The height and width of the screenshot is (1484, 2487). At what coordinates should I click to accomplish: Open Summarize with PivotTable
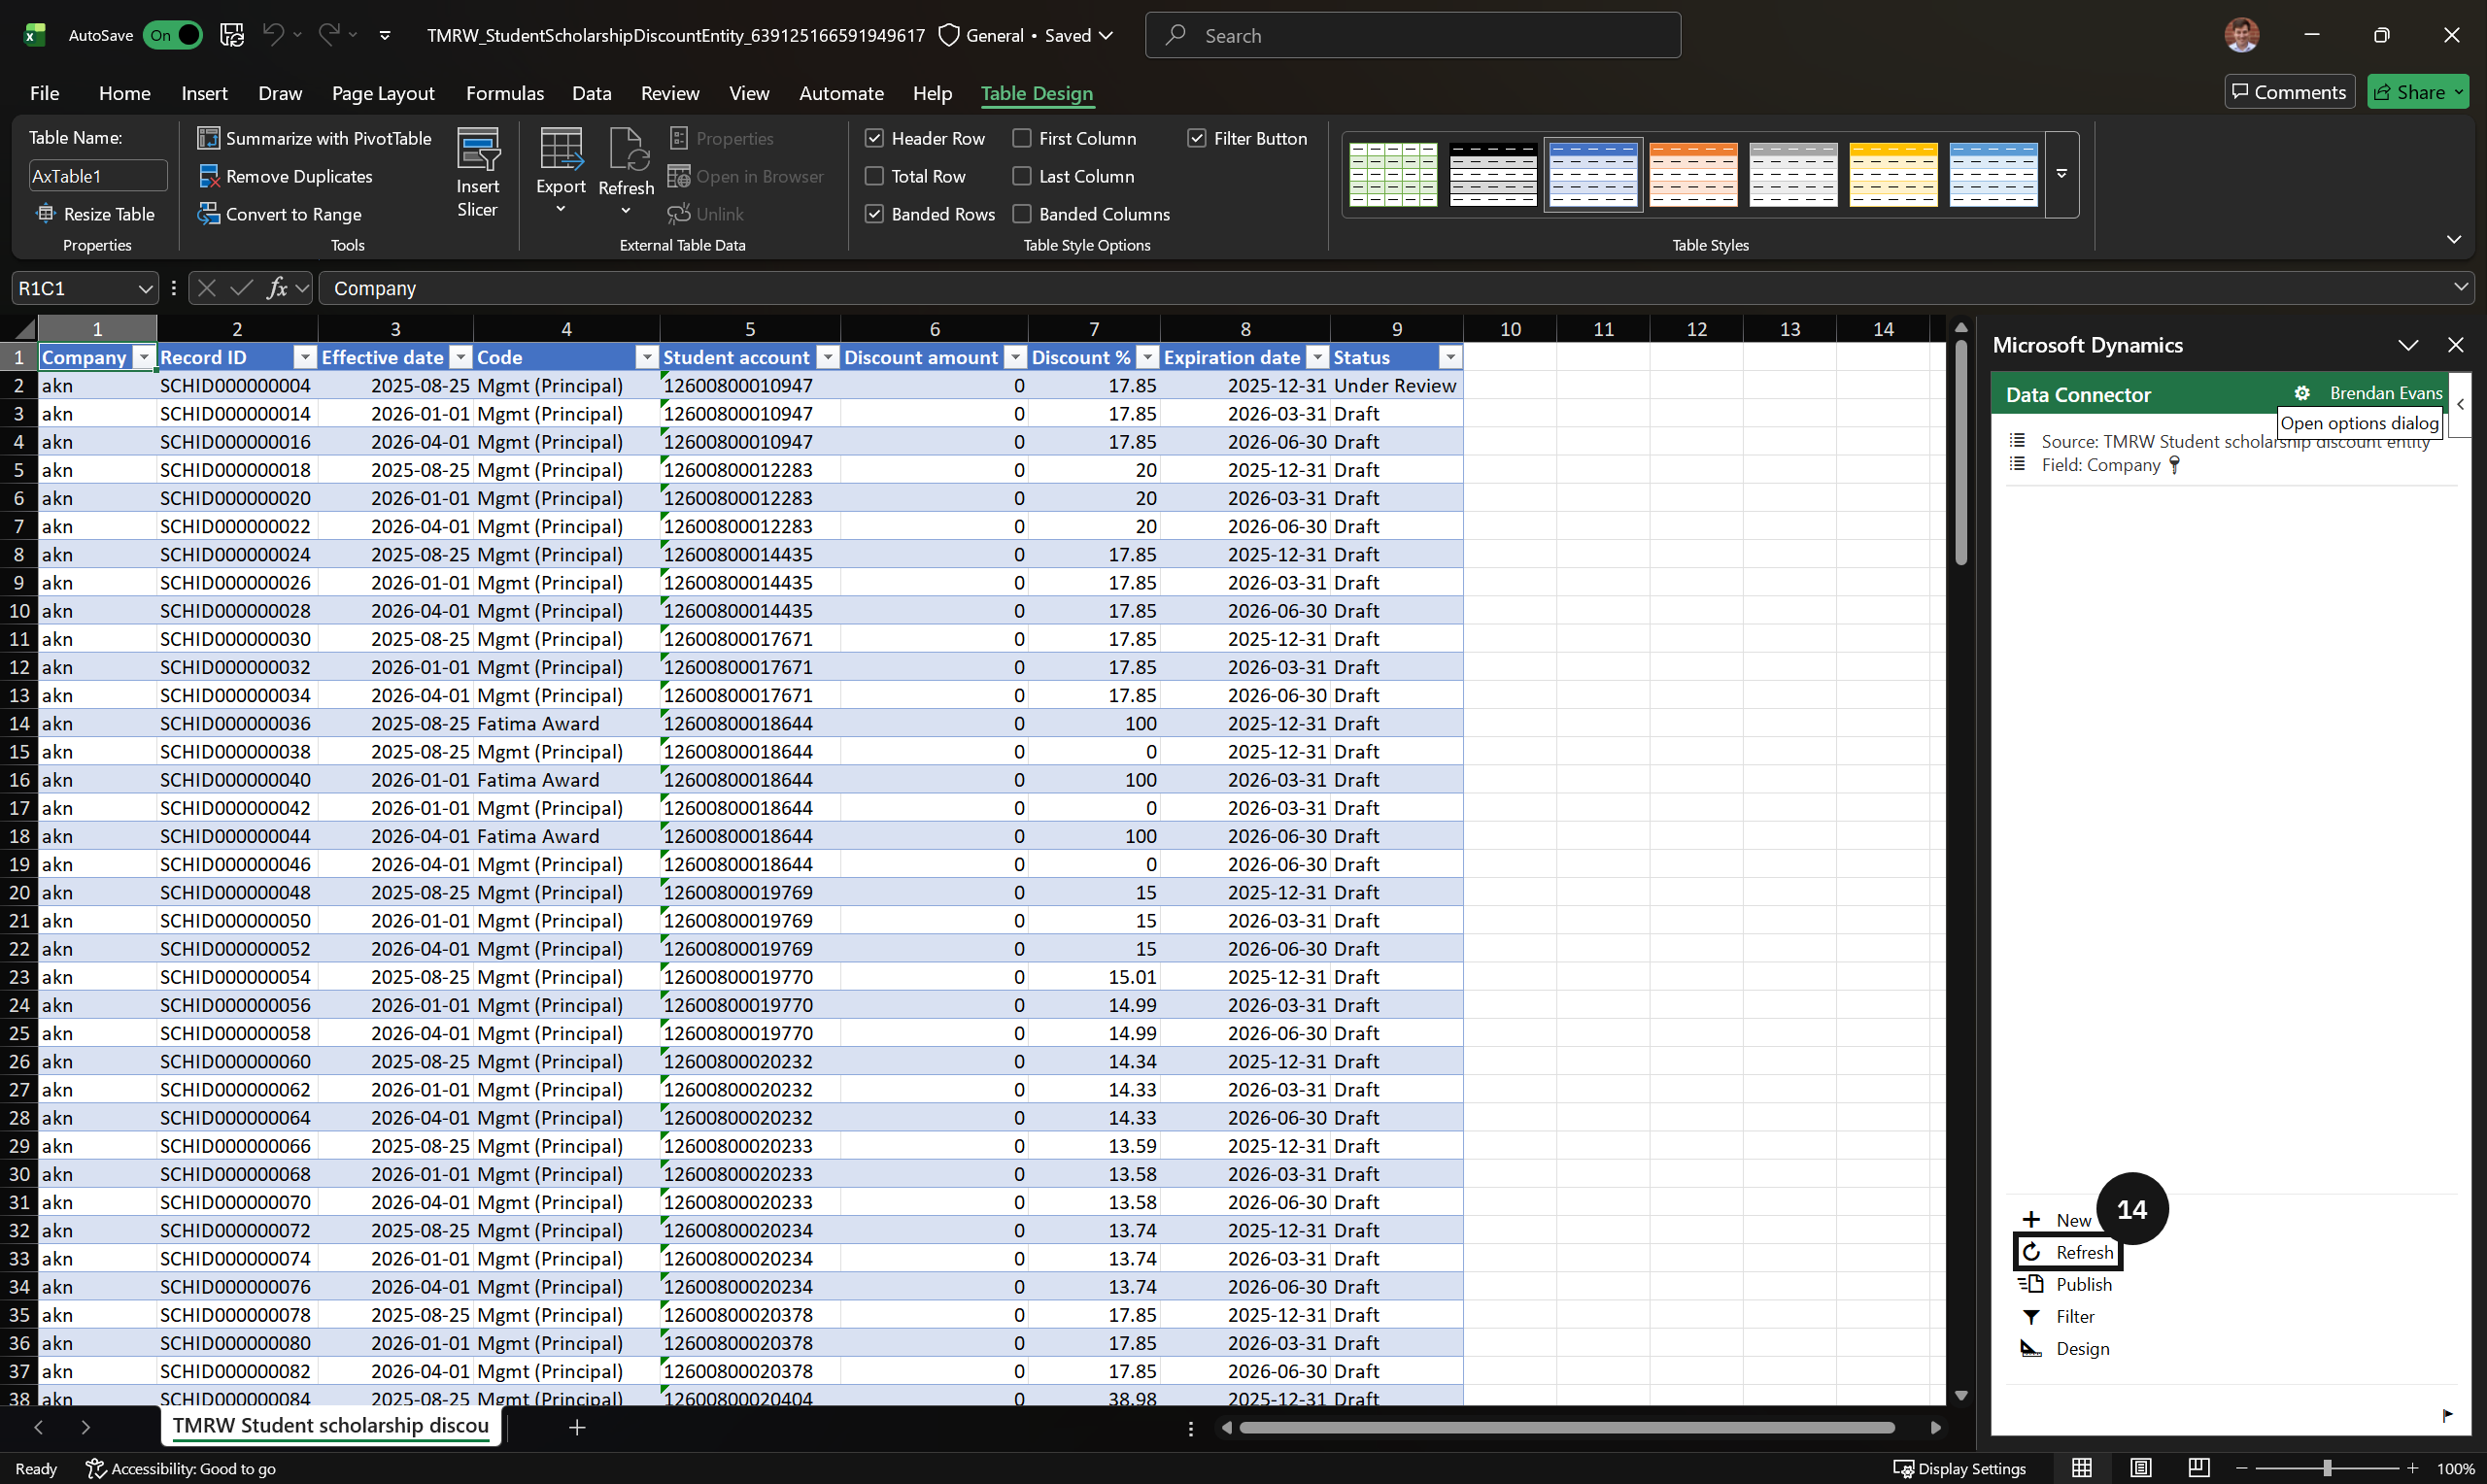point(314,138)
